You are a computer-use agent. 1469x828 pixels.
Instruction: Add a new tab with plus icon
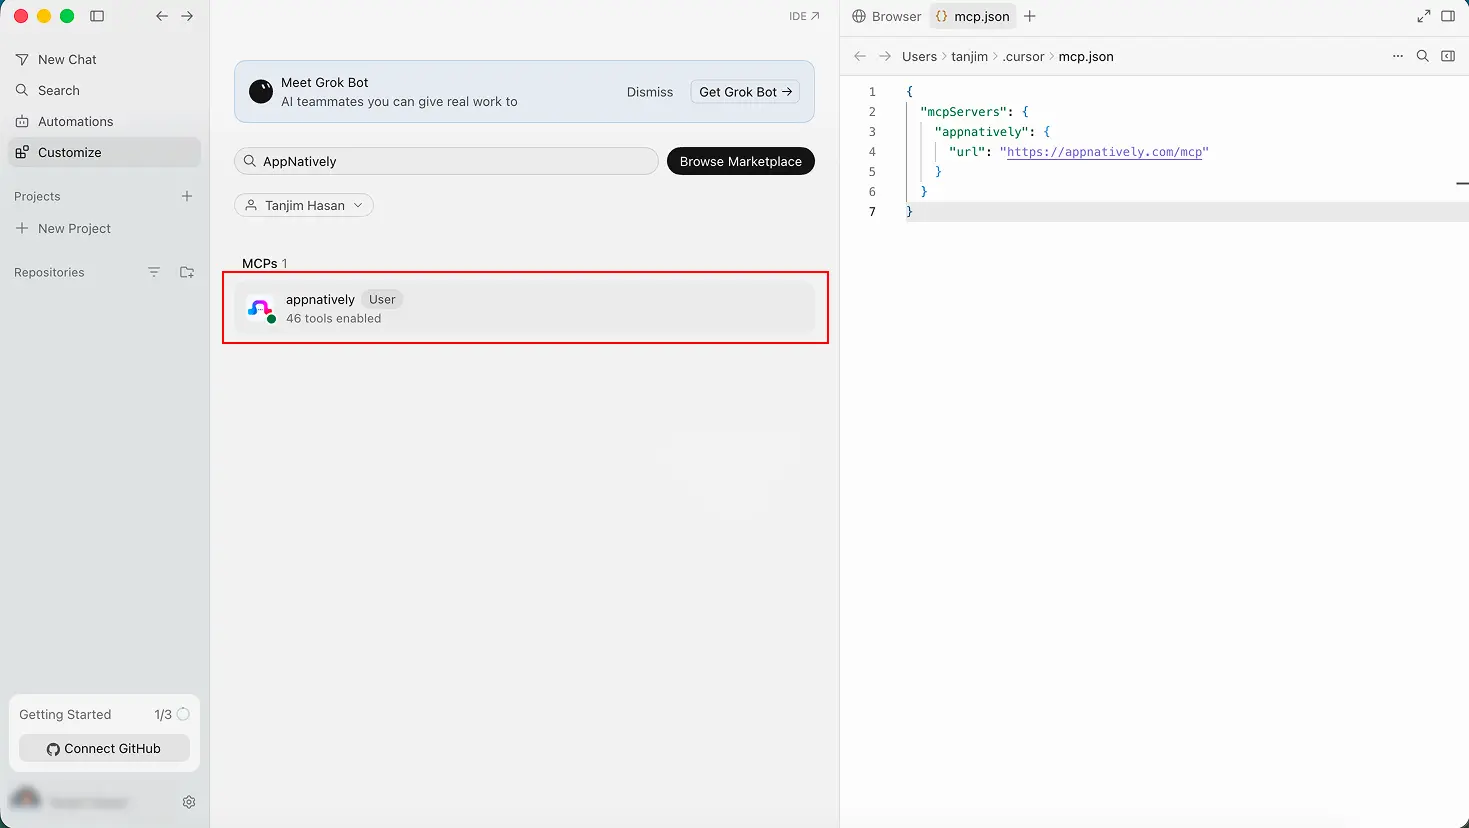tap(1030, 16)
